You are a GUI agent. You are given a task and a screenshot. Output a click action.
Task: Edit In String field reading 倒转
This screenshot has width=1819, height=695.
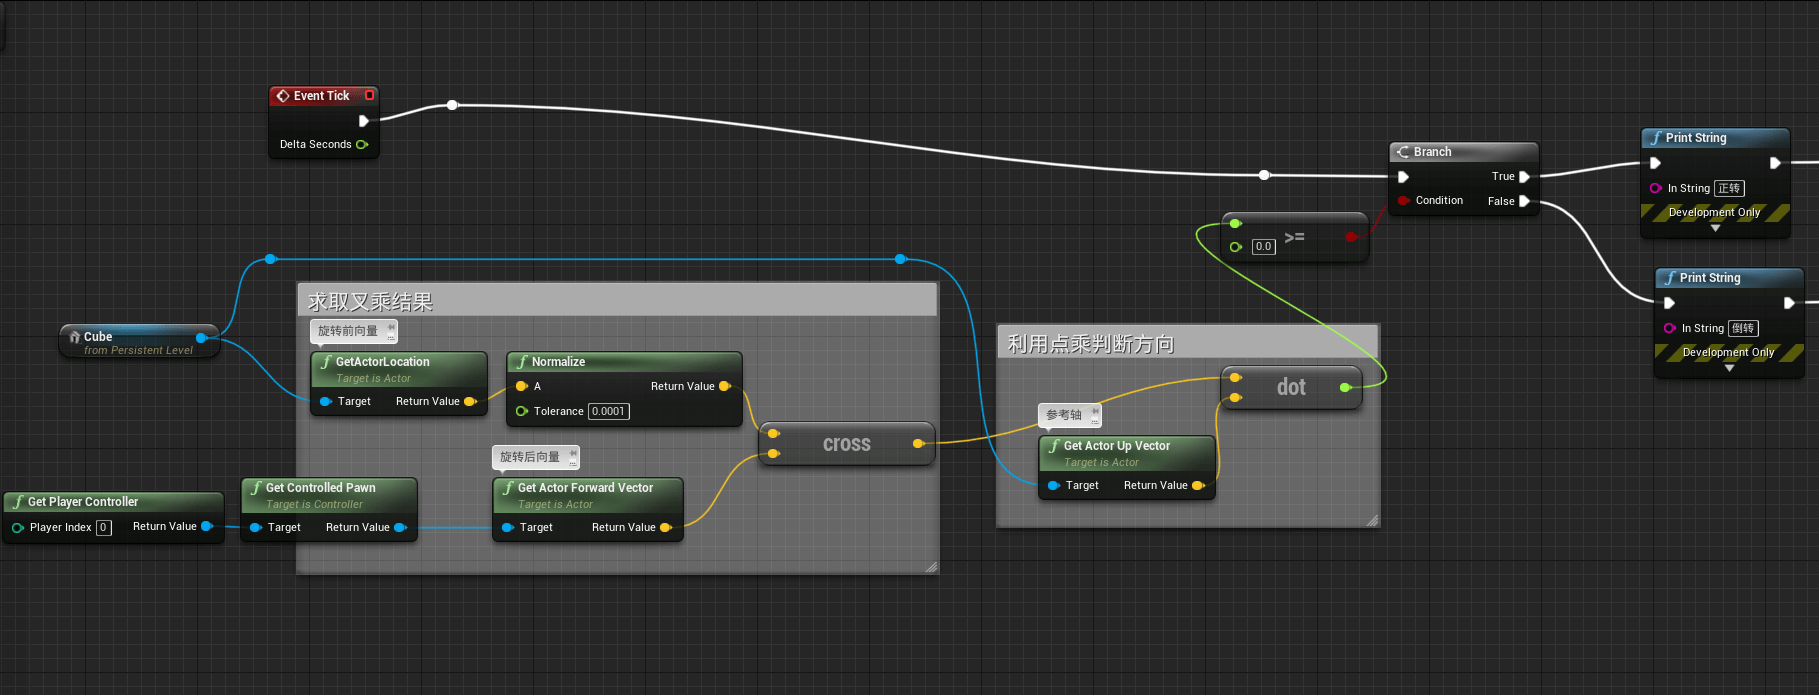click(x=1743, y=328)
